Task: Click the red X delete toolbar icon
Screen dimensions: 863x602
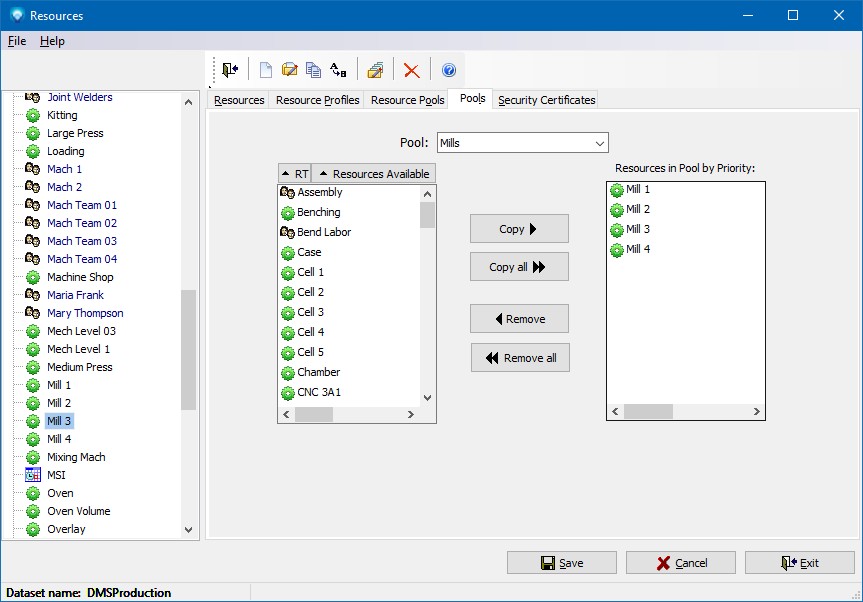Action: pyautogui.click(x=411, y=70)
